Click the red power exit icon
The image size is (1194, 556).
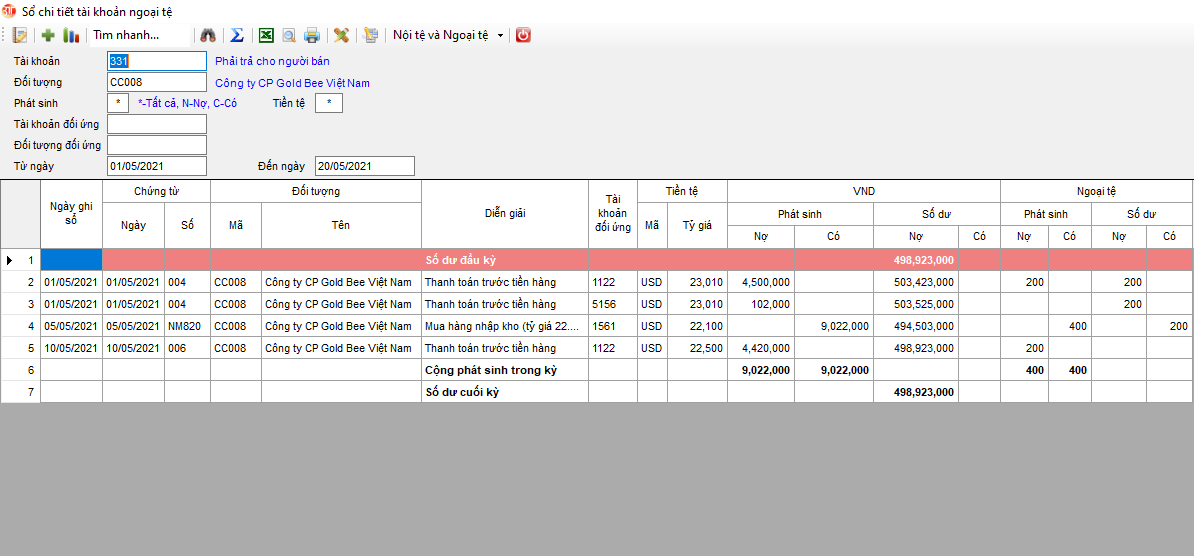(523, 35)
